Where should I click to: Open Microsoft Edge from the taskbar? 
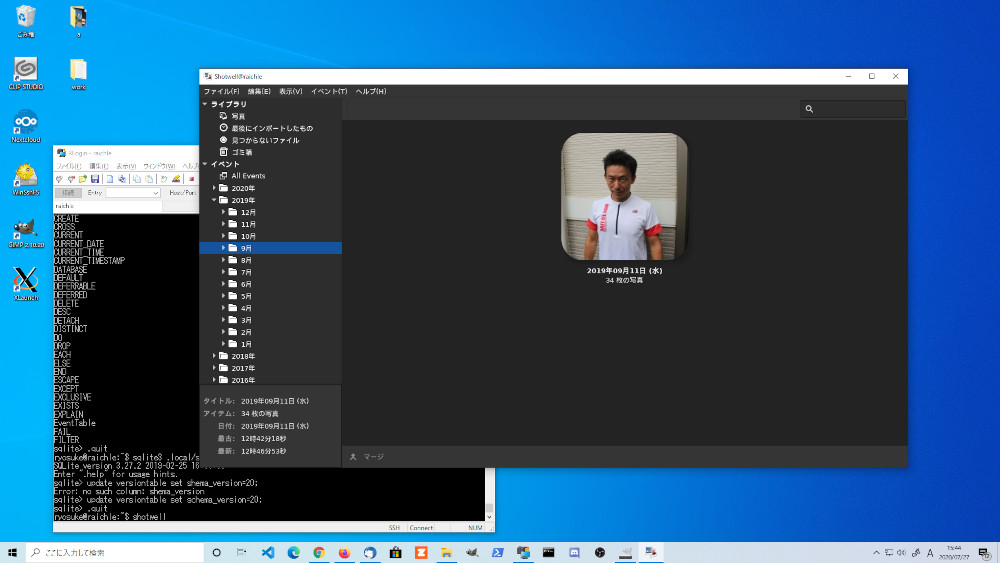point(293,553)
